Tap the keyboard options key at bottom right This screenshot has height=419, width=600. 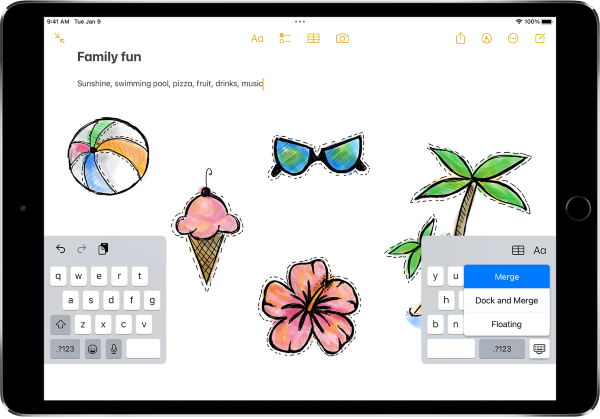click(539, 349)
